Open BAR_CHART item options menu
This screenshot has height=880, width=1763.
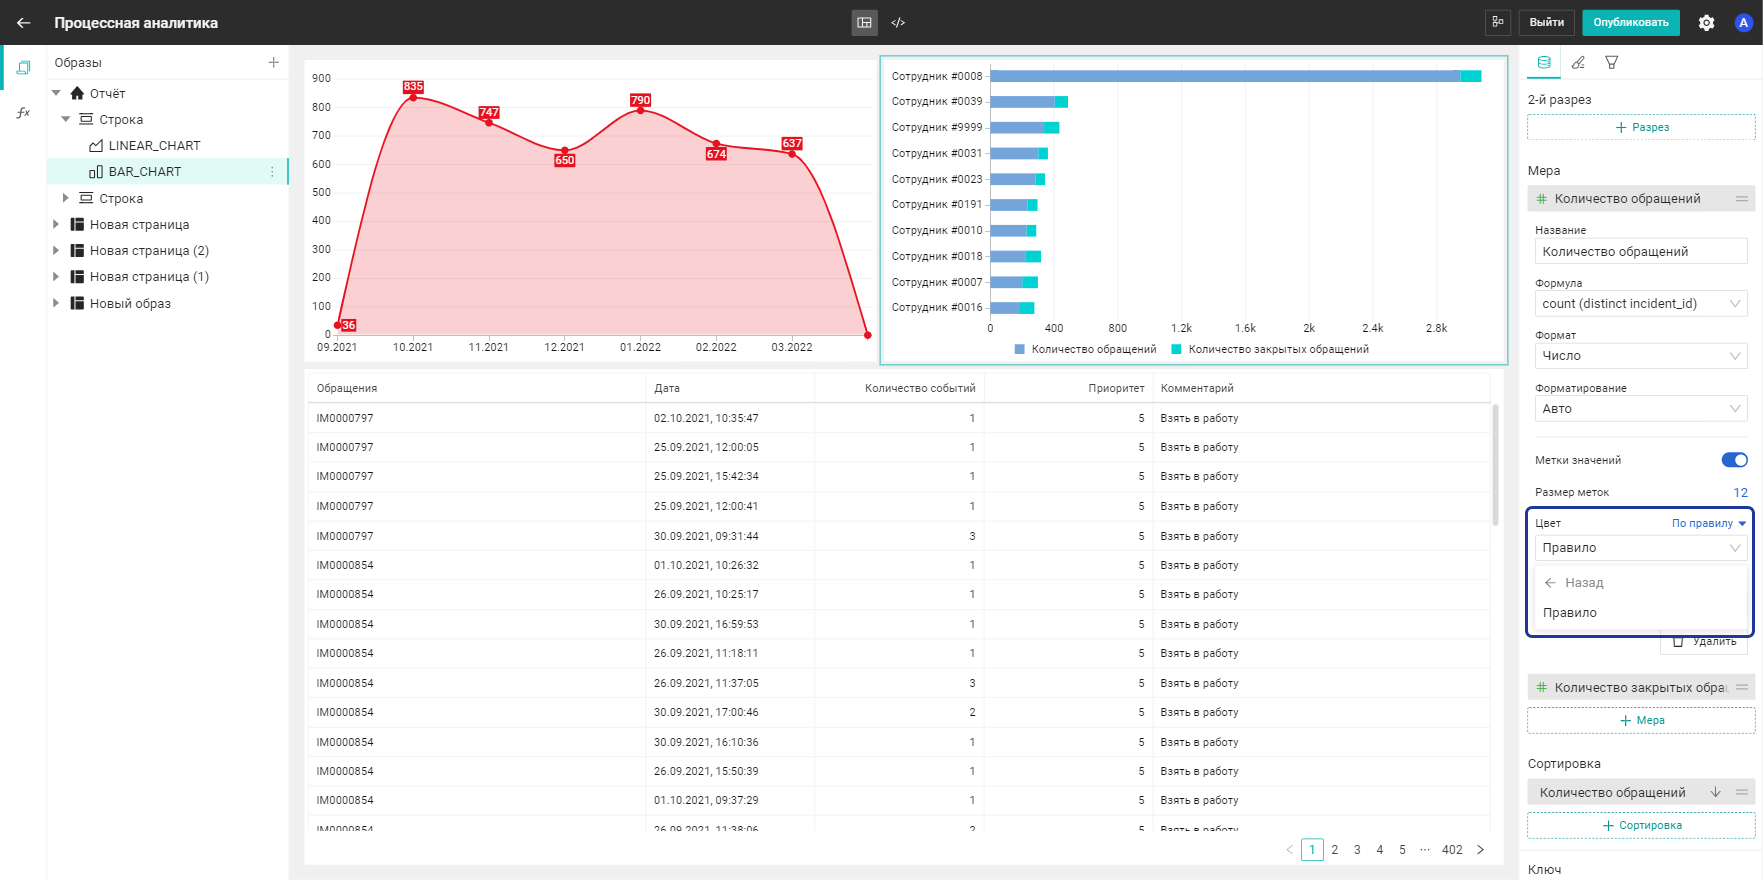click(272, 172)
